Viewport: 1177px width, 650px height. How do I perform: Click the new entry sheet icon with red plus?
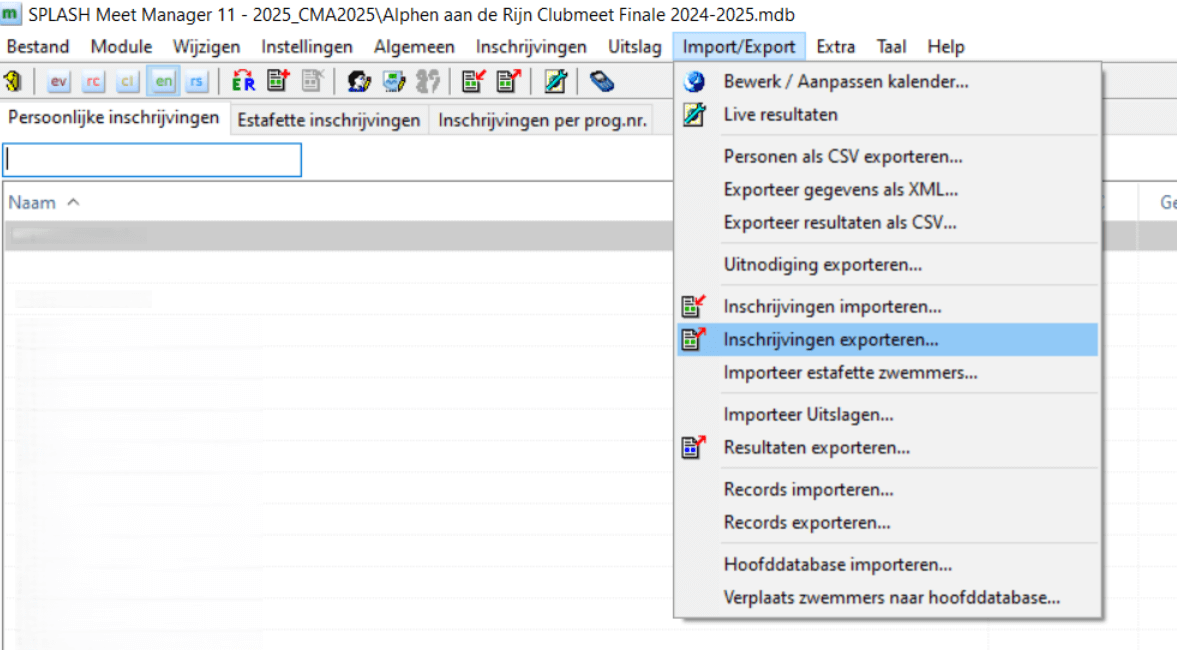coord(277,81)
